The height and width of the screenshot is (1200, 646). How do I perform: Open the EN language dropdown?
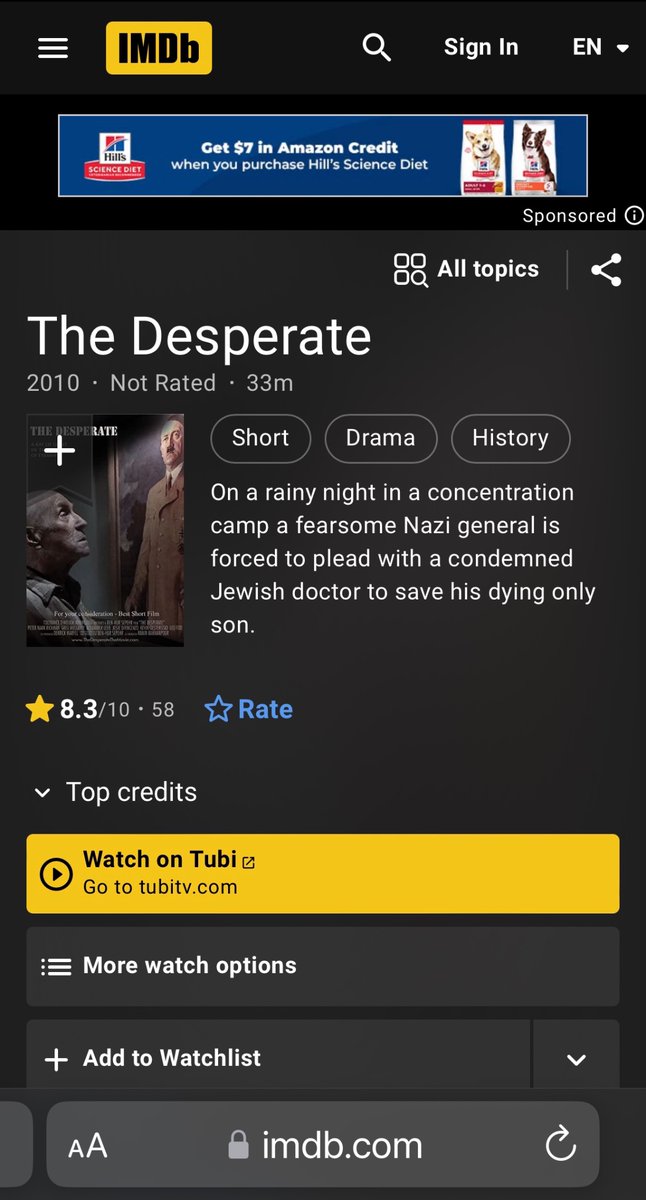[601, 47]
